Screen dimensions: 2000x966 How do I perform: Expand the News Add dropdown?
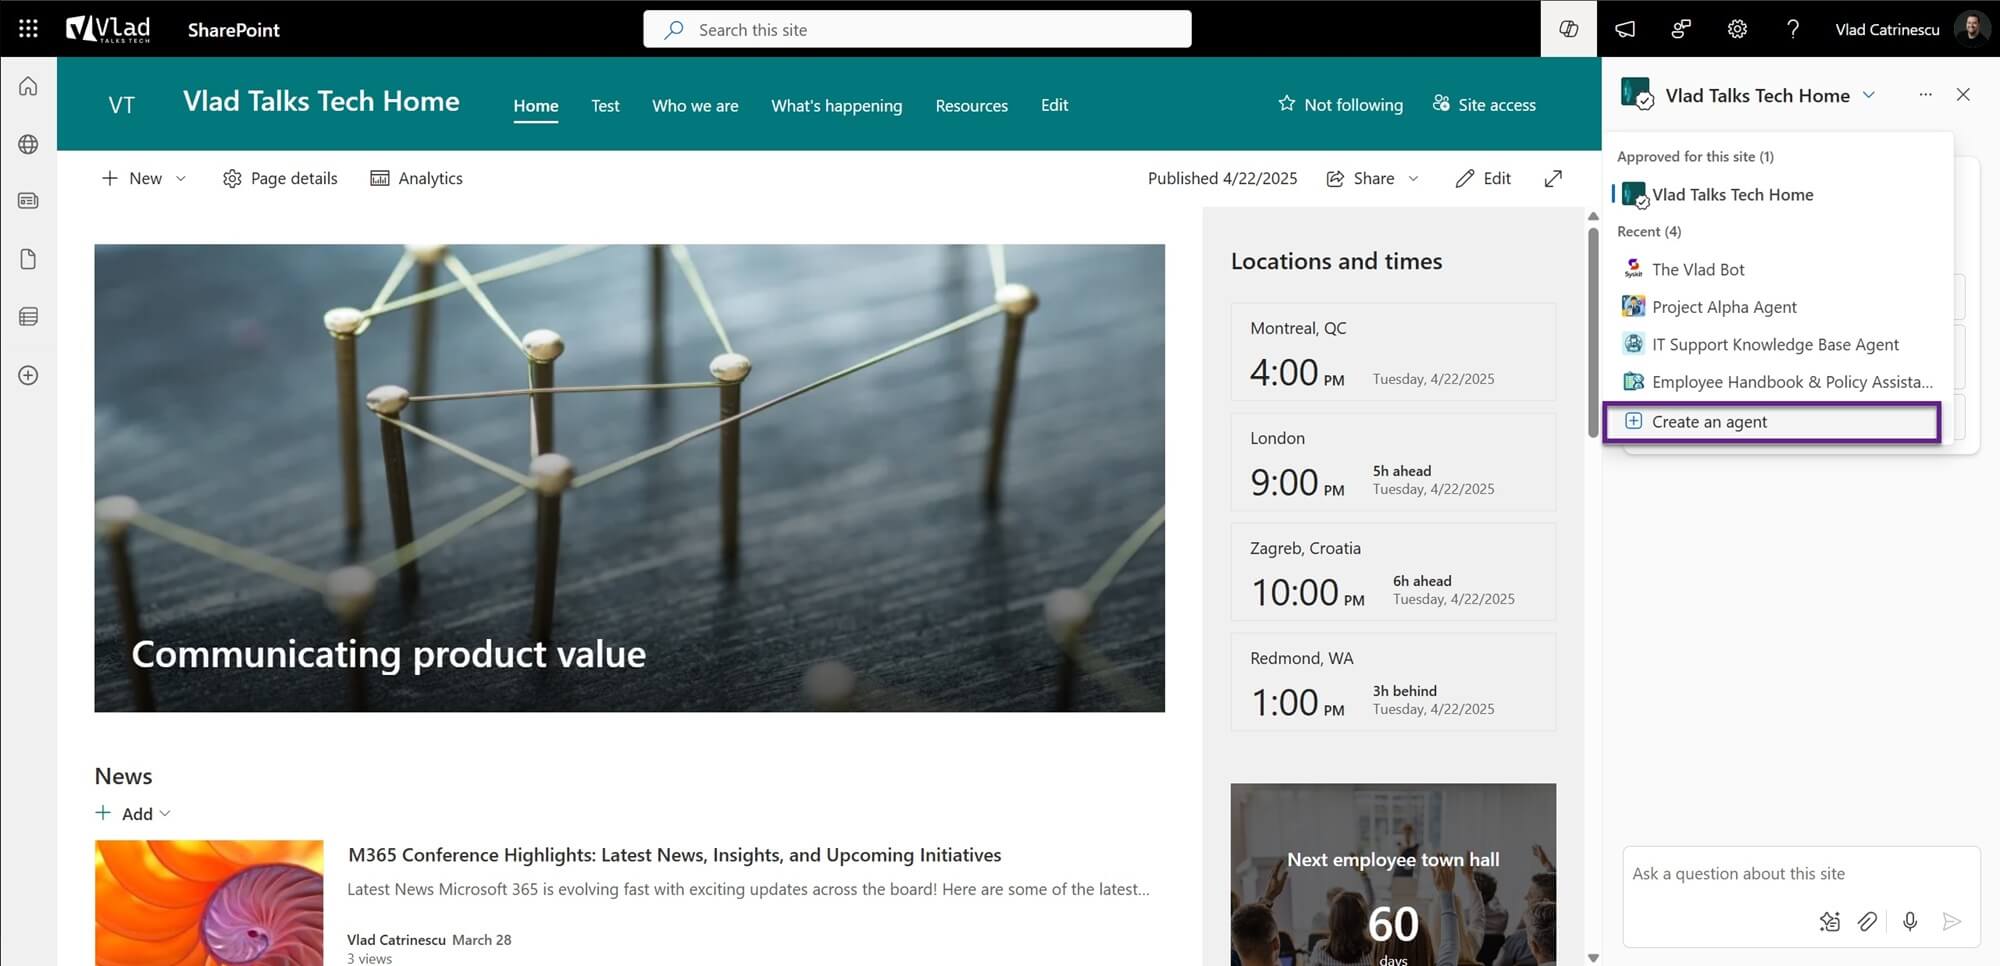pyautogui.click(x=165, y=813)
